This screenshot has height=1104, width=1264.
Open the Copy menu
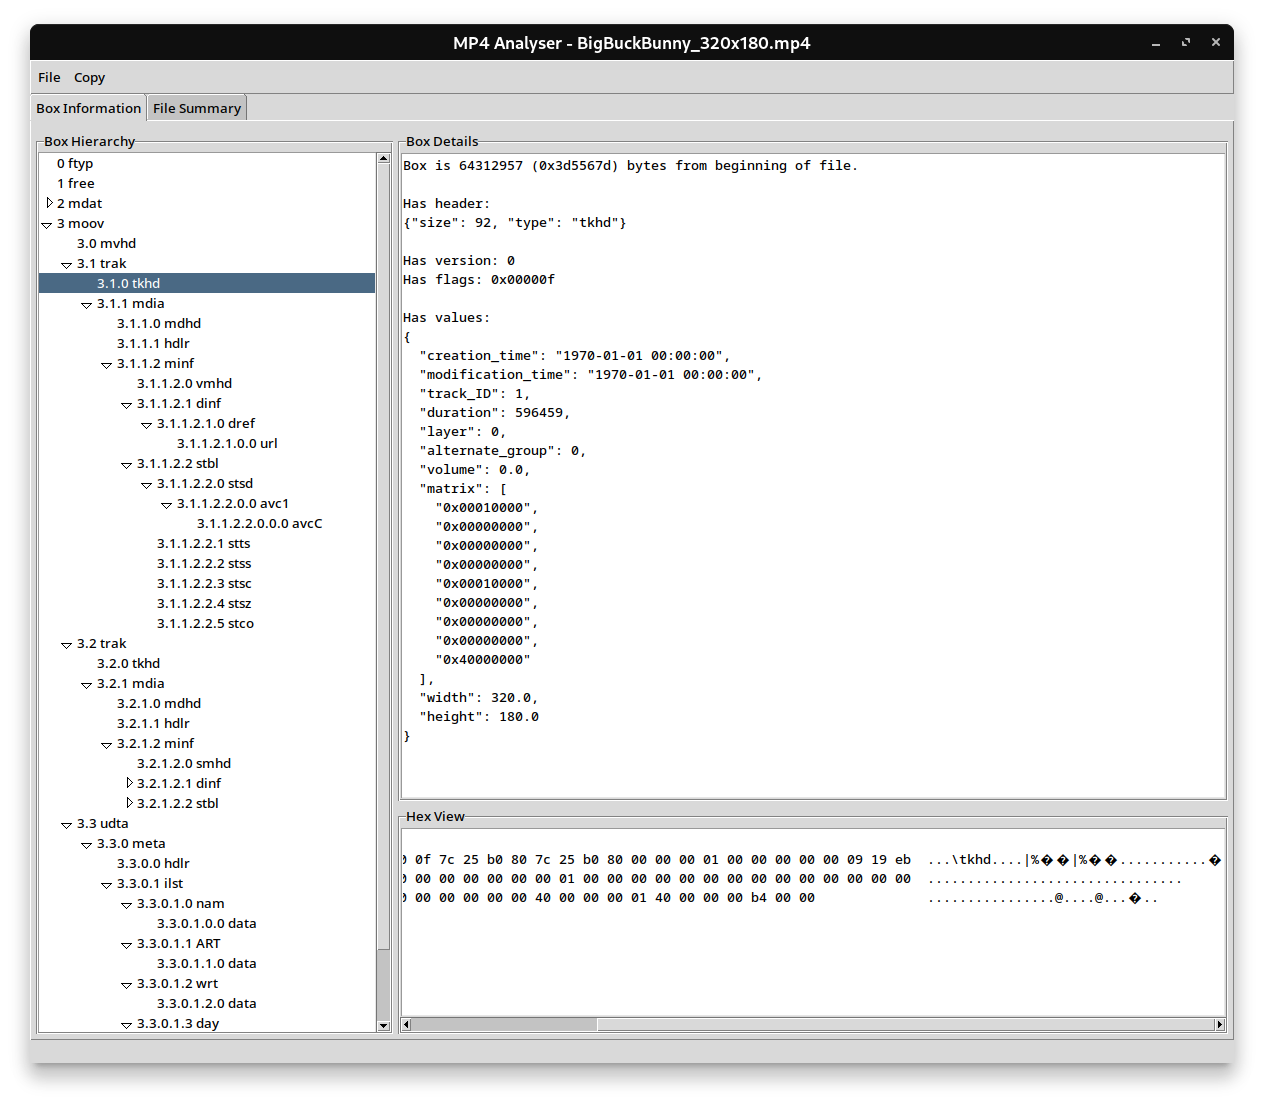89,77
